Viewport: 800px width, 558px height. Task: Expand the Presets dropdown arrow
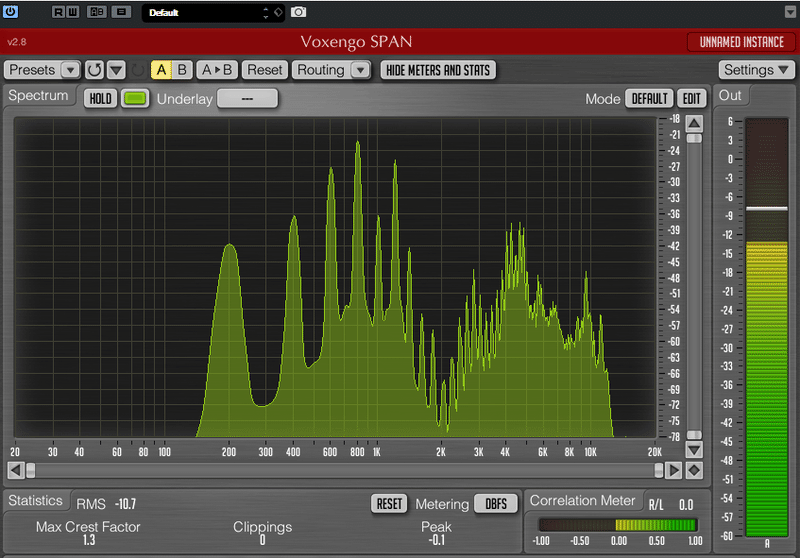coord(70,70)
